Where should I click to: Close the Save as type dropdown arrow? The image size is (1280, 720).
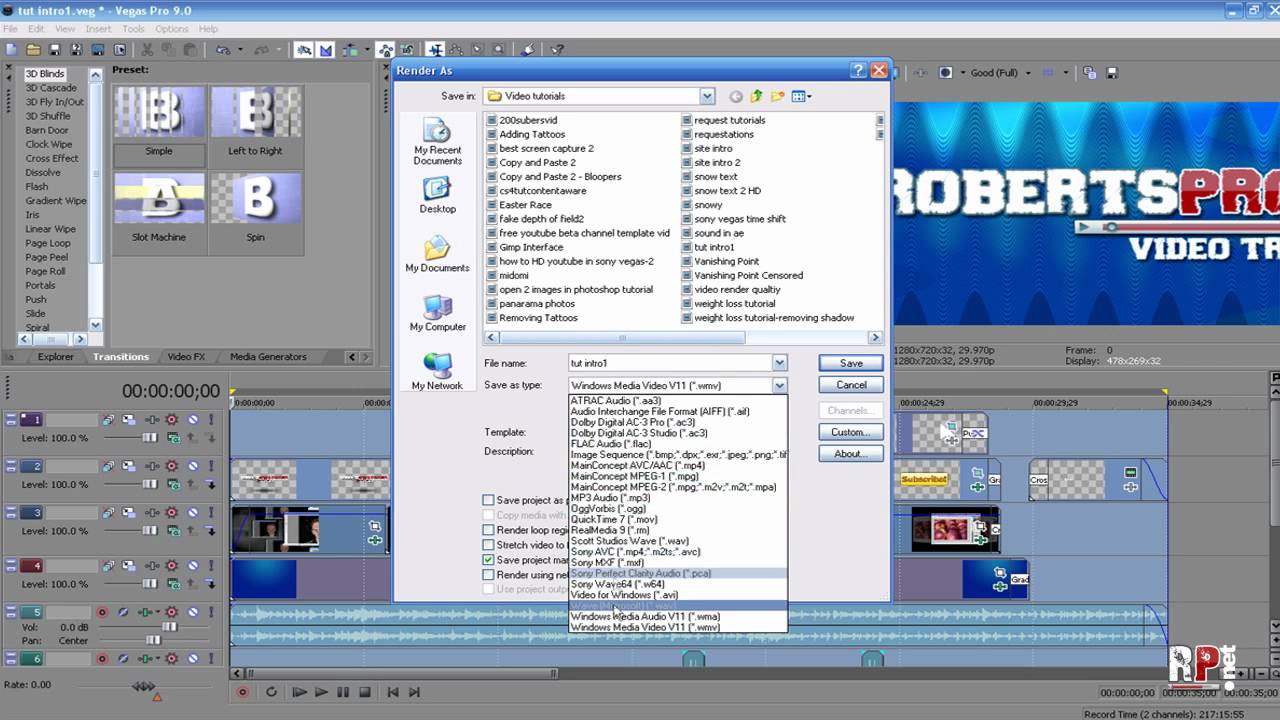point(779,385)
